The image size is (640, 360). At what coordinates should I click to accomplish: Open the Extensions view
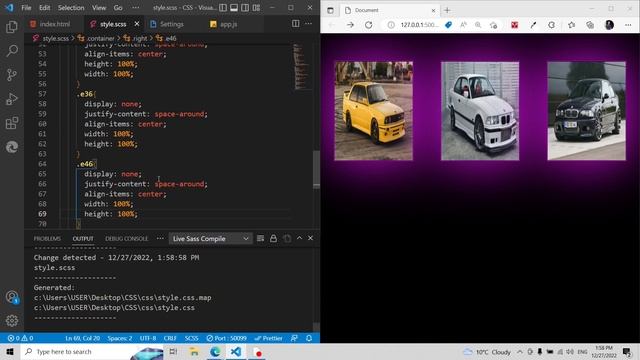[12, 123]
